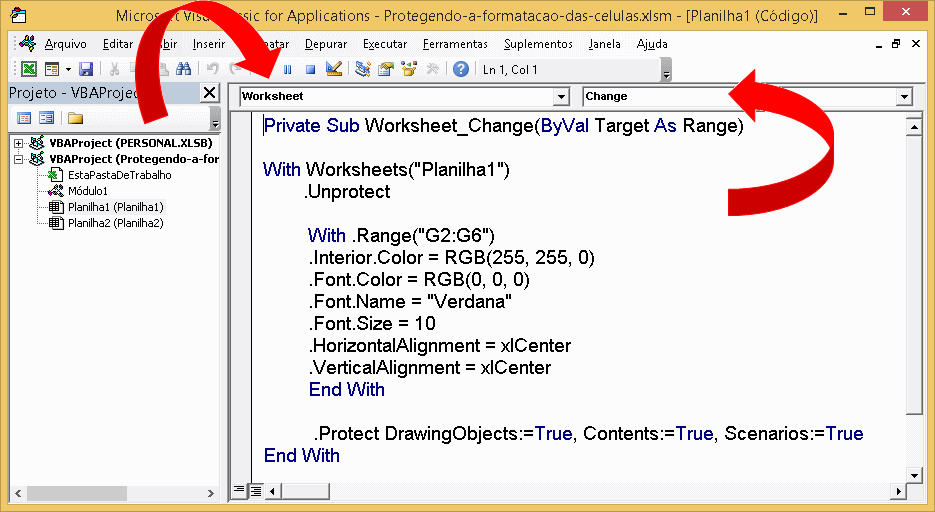
Task: Click the Undo toolbar icon
Action: [212, 69]
